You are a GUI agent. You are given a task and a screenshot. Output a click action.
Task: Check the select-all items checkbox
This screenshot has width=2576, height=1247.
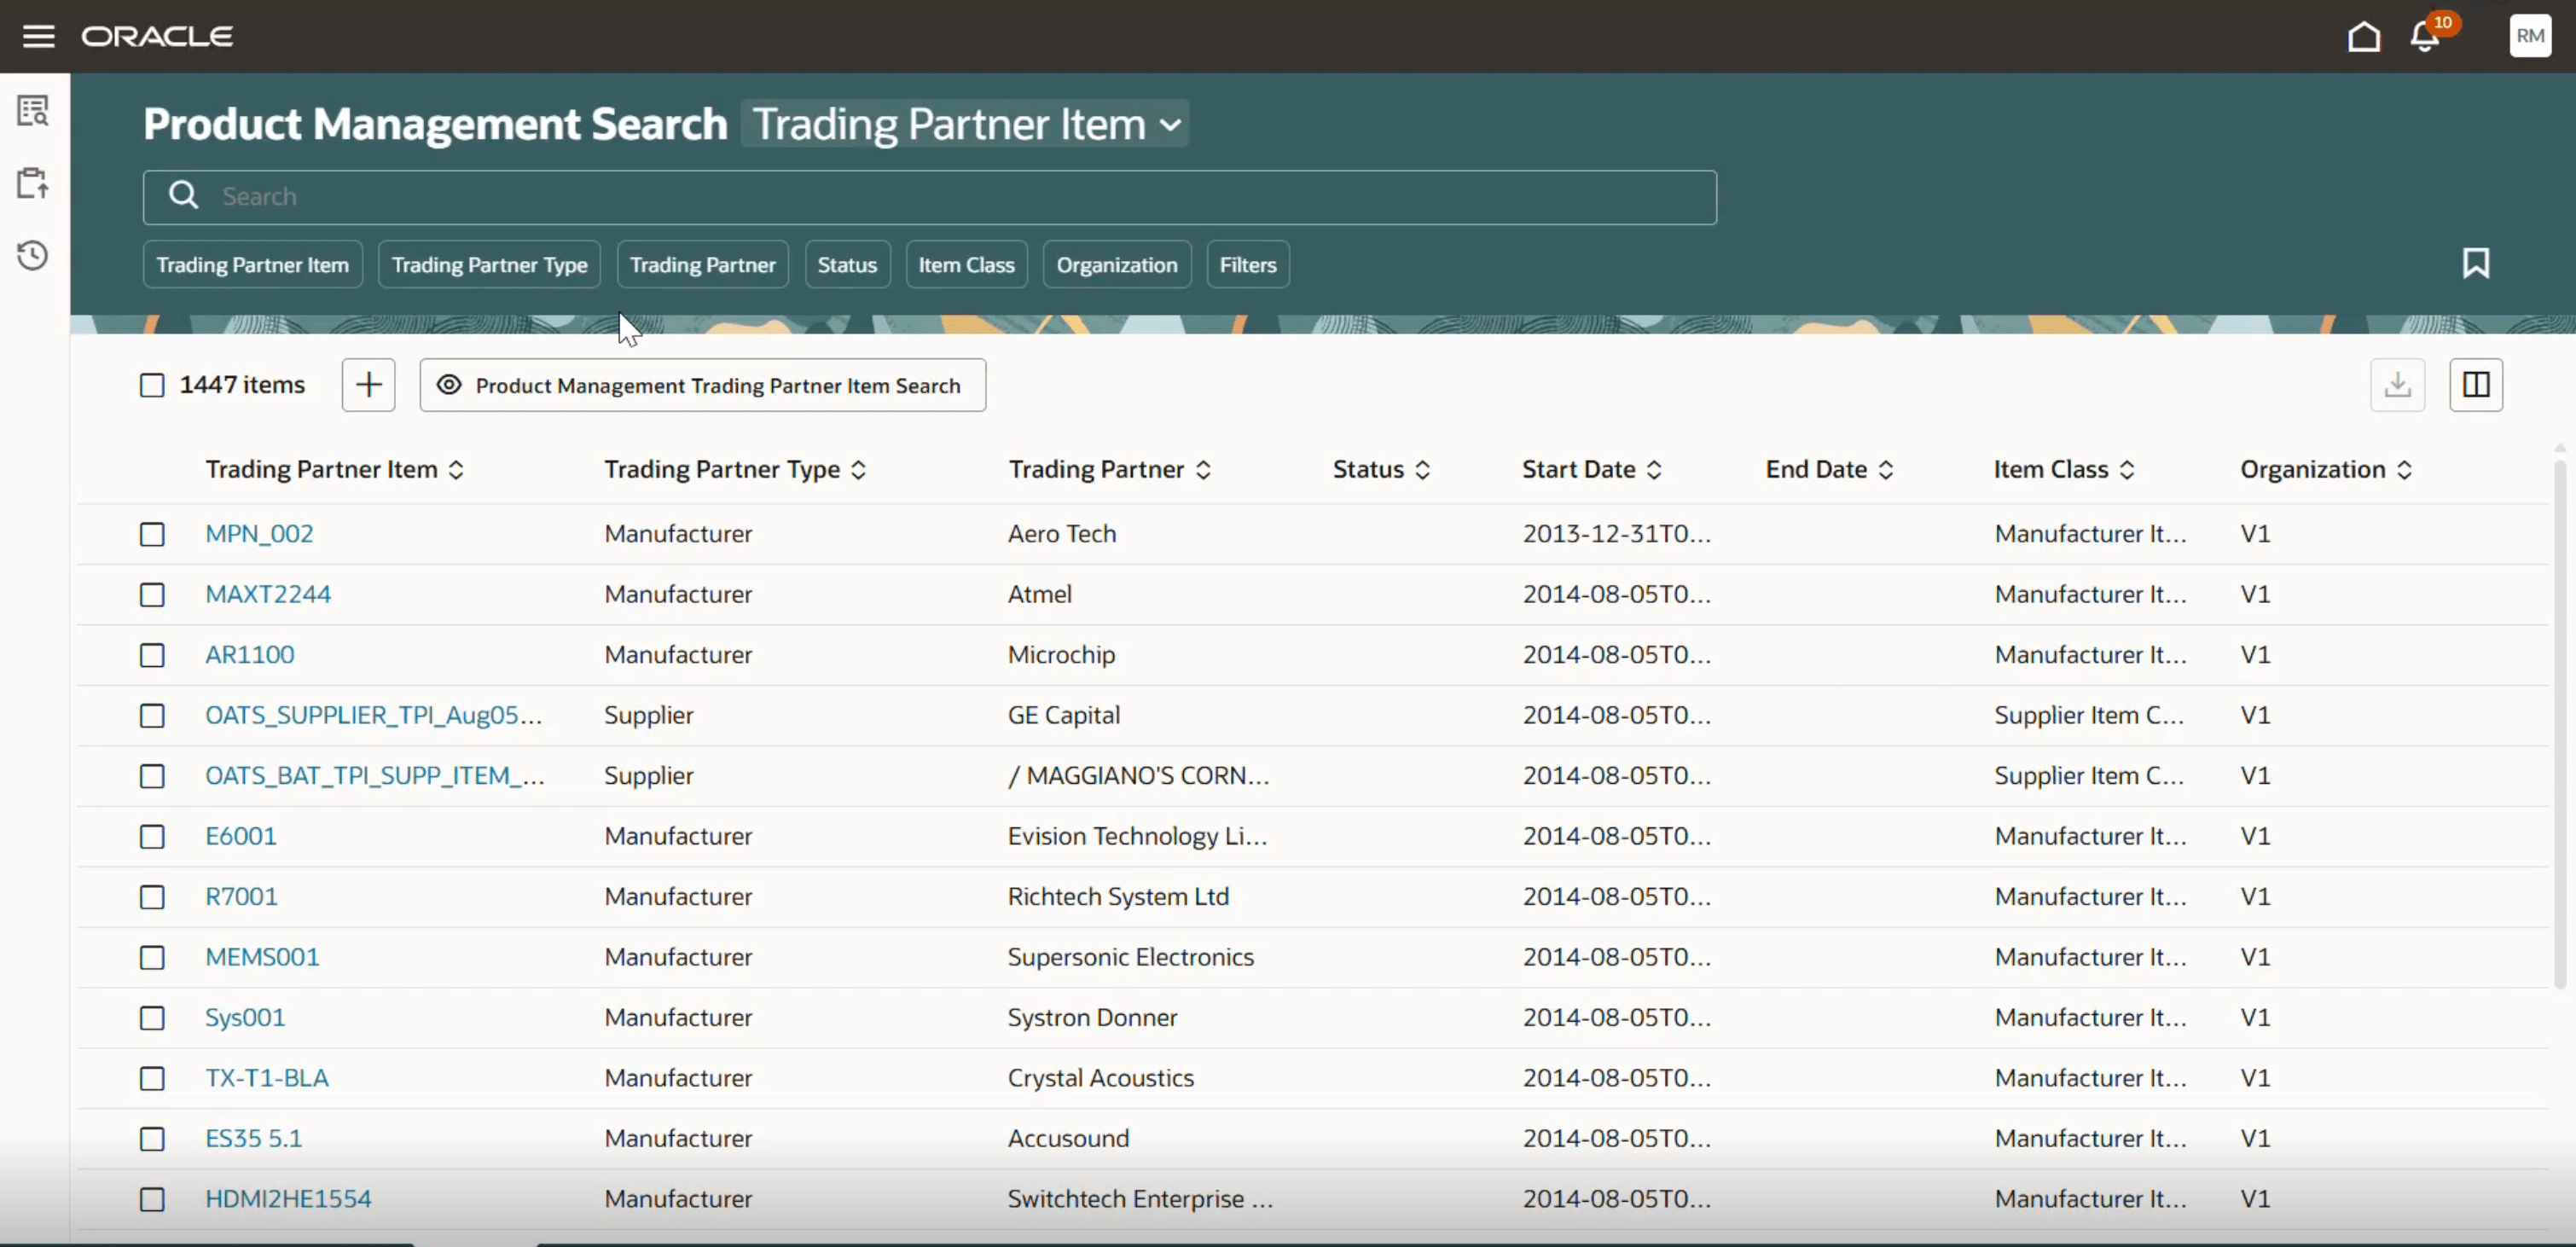coord(152,385)
